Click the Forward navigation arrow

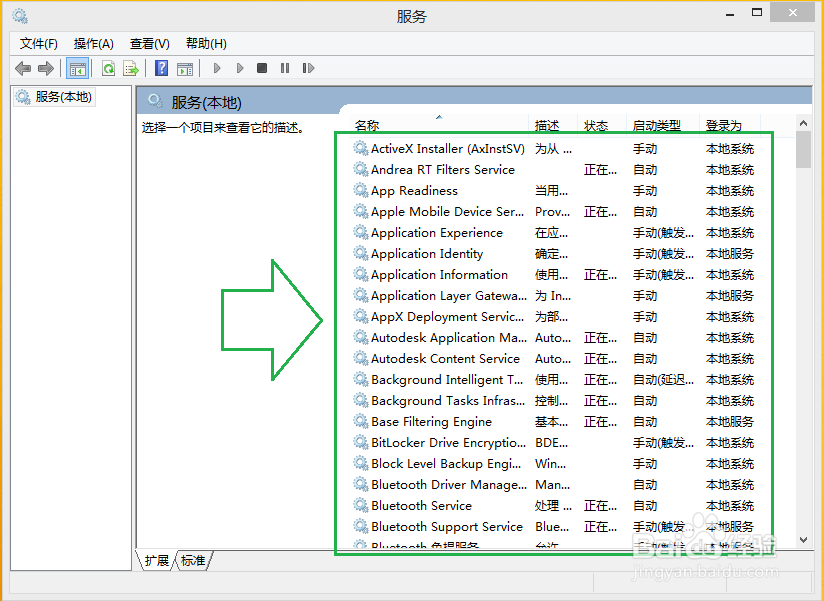coord(44,68)
